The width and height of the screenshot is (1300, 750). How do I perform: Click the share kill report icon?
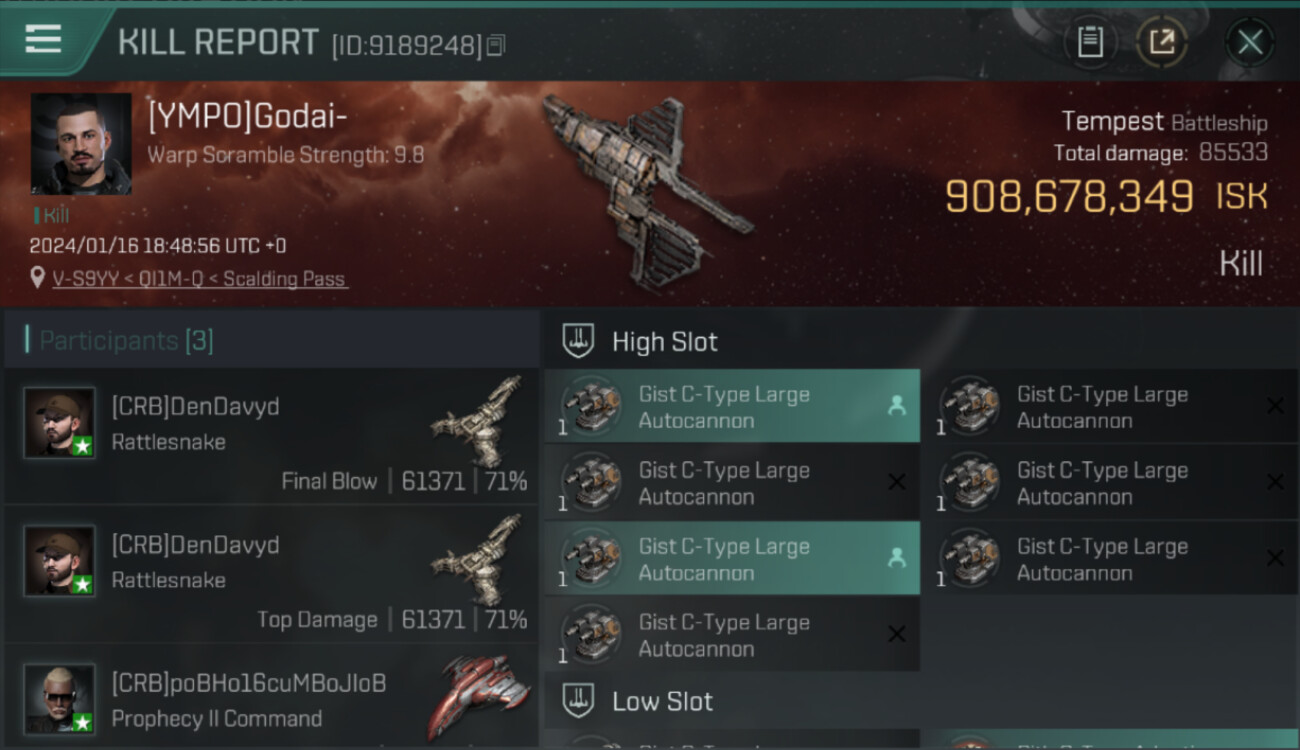[x=1161, y=42]
